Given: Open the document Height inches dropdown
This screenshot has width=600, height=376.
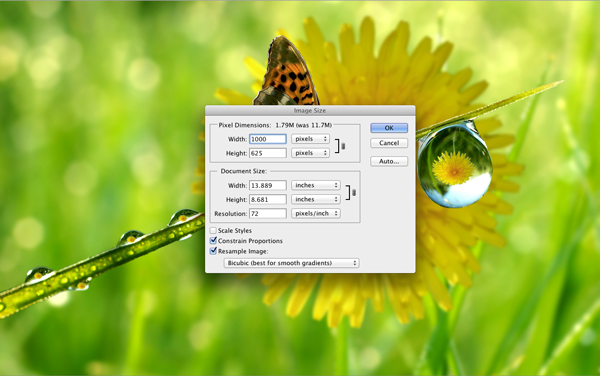Looking at the screenshot, I should (x=316, y=199).
